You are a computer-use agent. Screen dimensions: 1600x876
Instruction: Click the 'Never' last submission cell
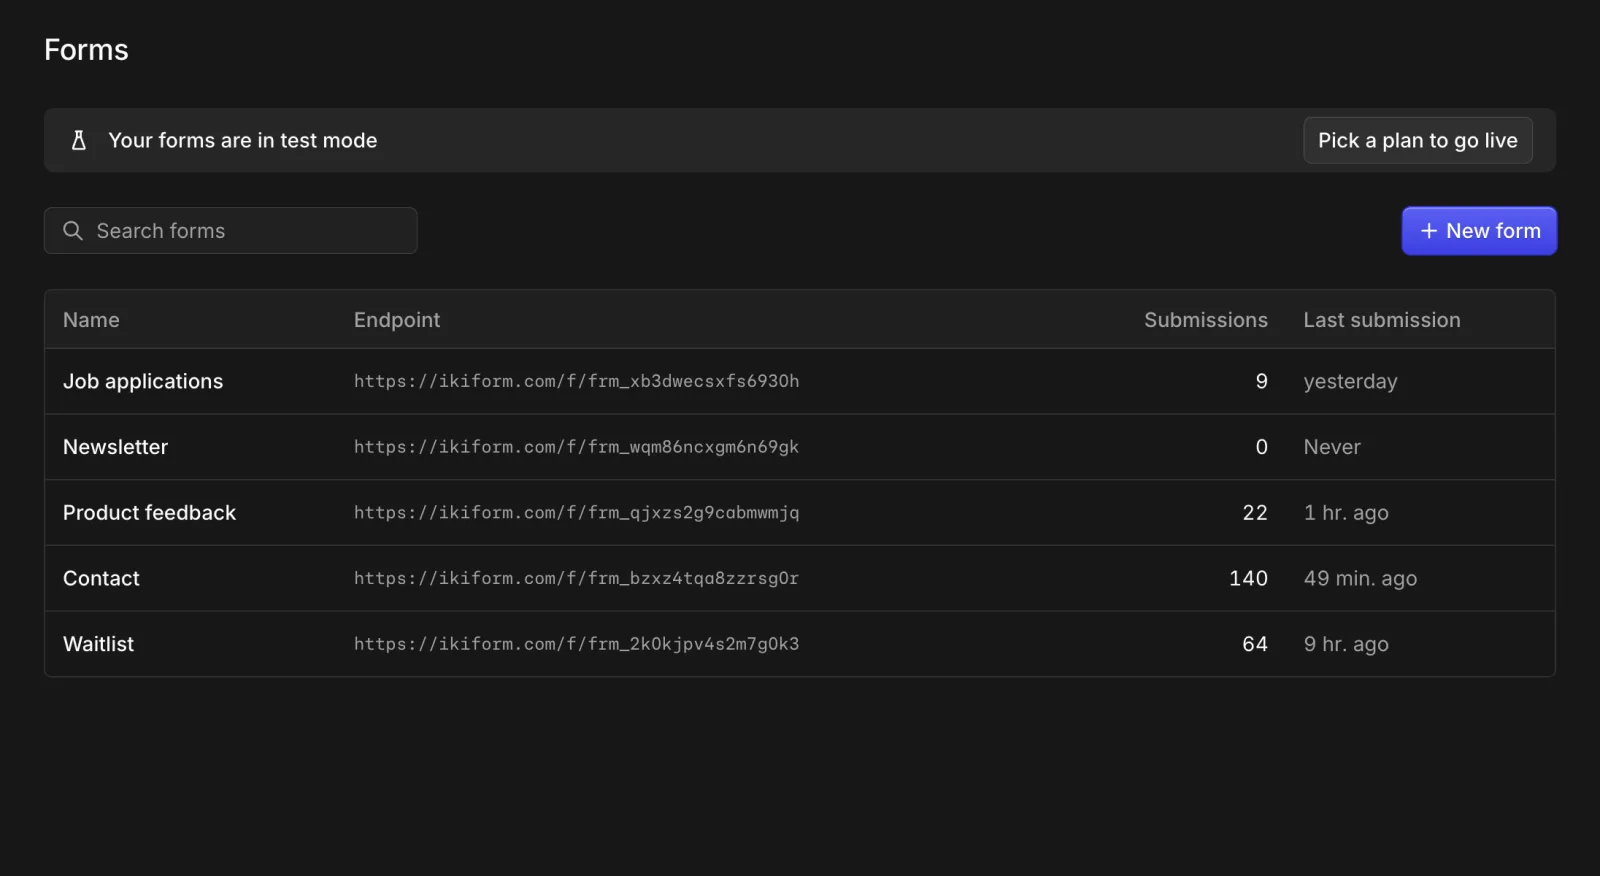click(1332, 447)
